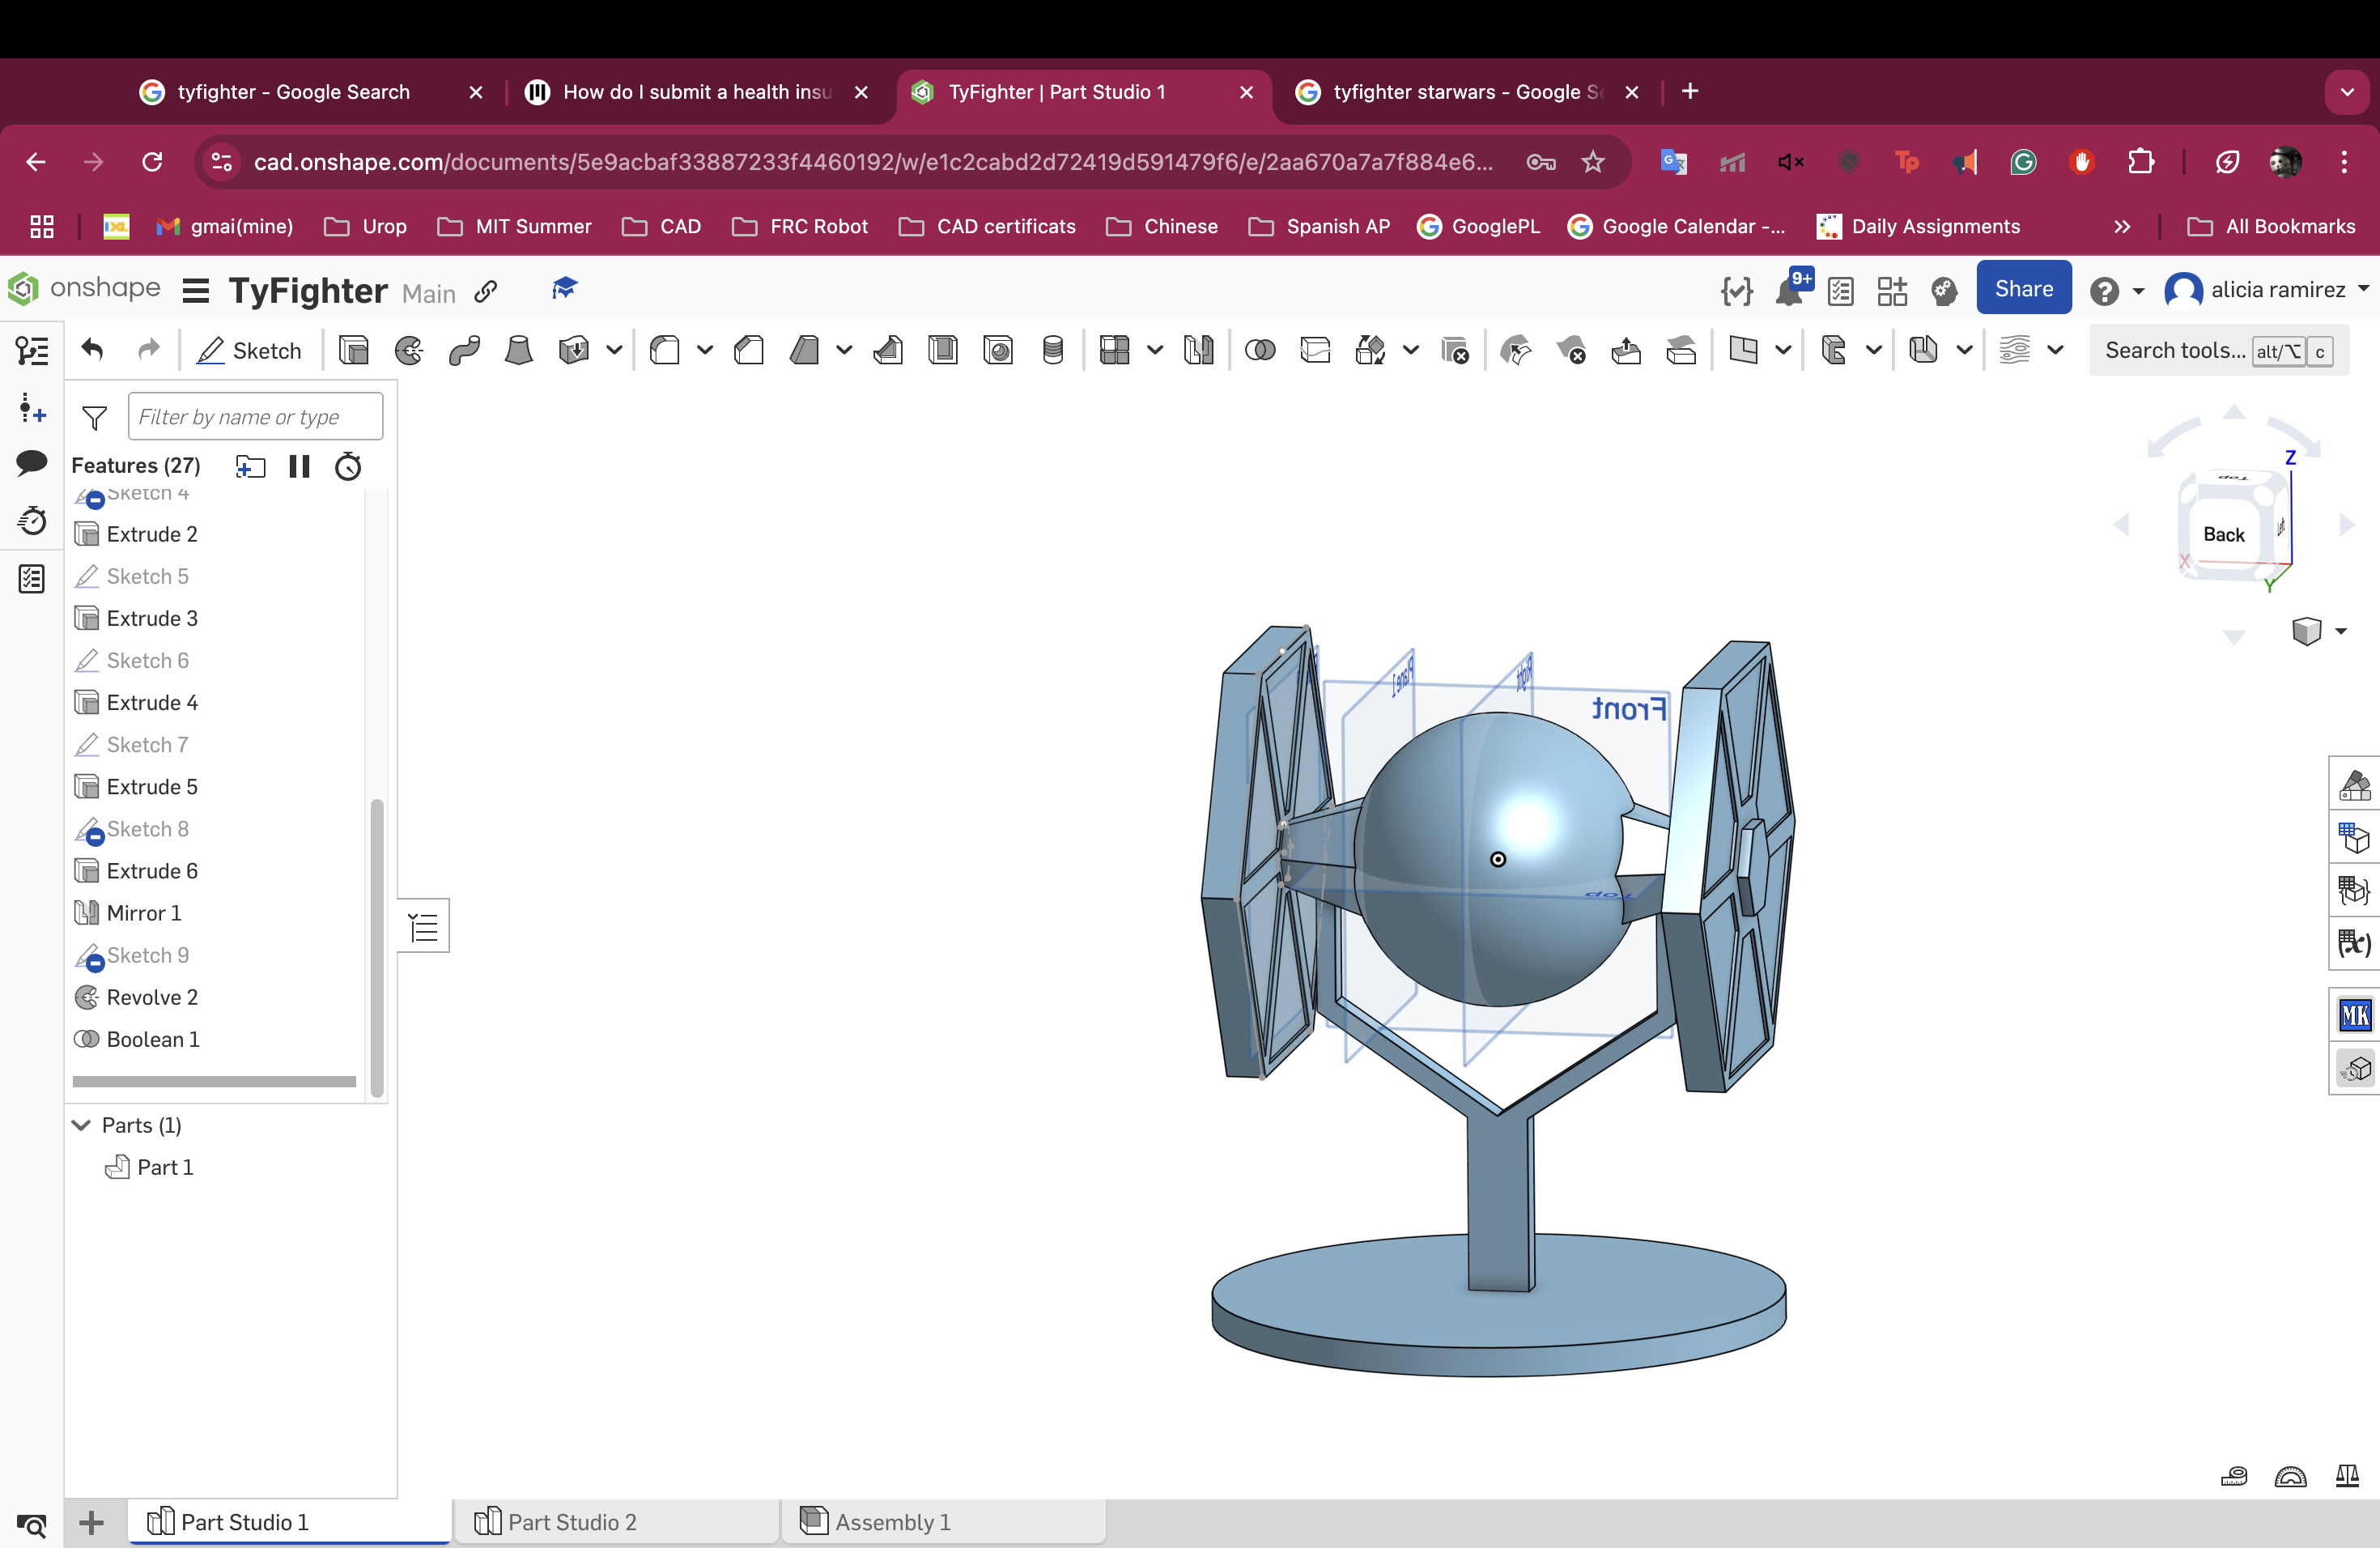This screenshot has height=1548, width=2380.
Task: Select the Hole tool
Action: [x=998, y=350]
